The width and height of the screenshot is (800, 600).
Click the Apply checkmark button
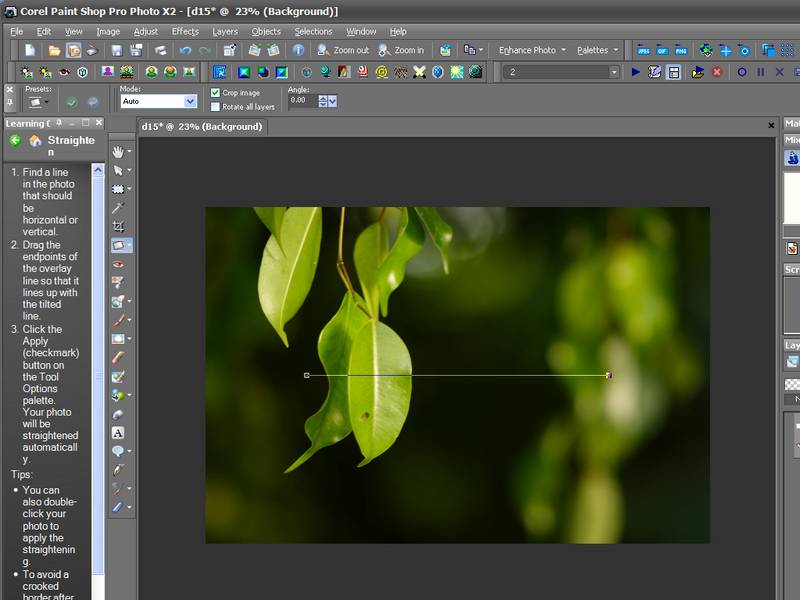point(71,101)
